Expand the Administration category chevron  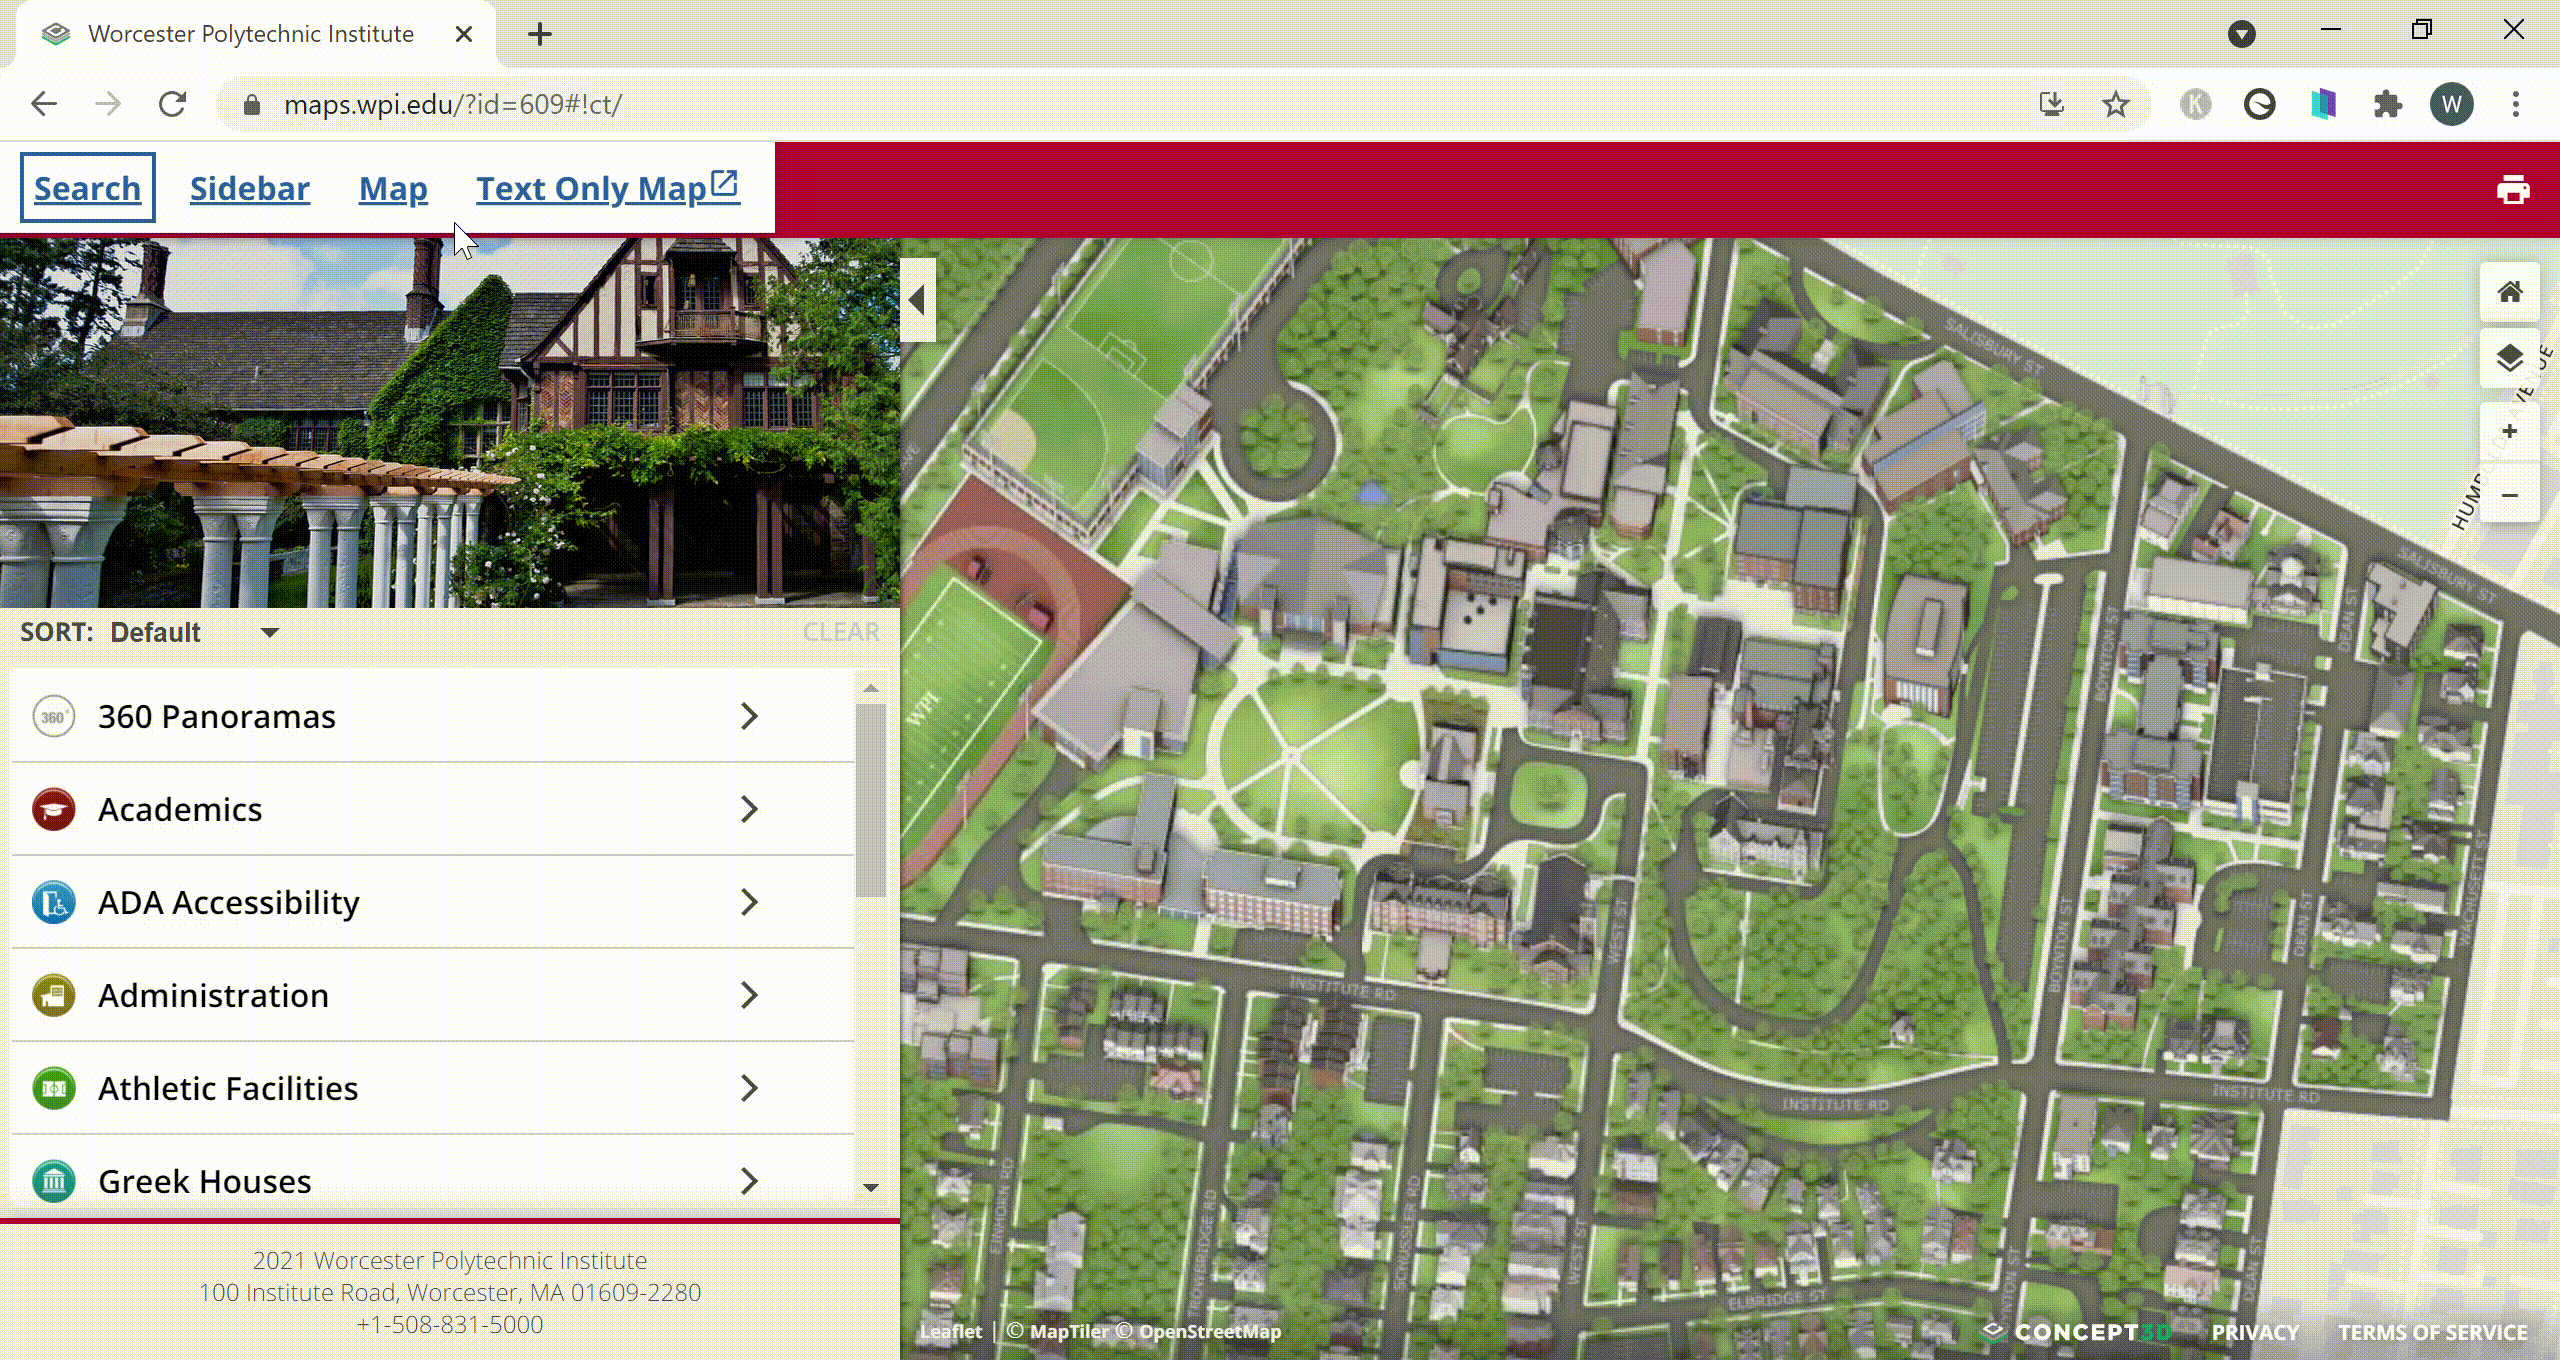(749, 995)
